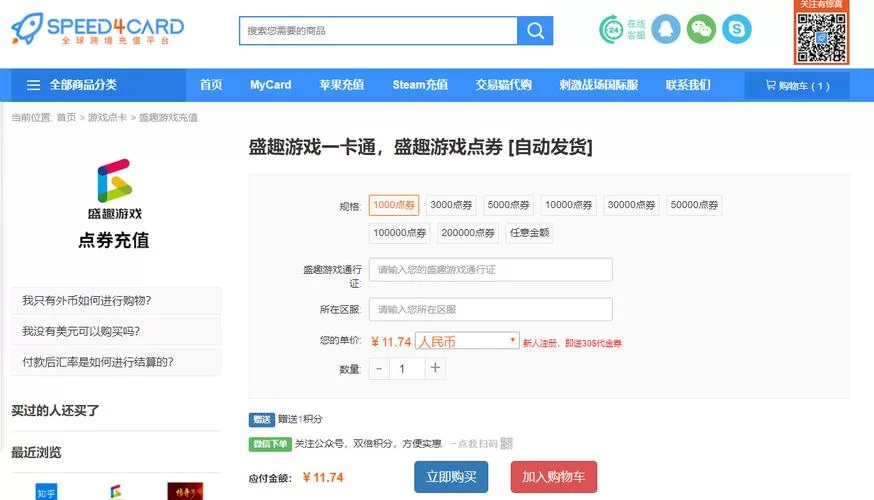Select the 10000点券 specification option
The image size is (874, 500).
coord(569,205)
